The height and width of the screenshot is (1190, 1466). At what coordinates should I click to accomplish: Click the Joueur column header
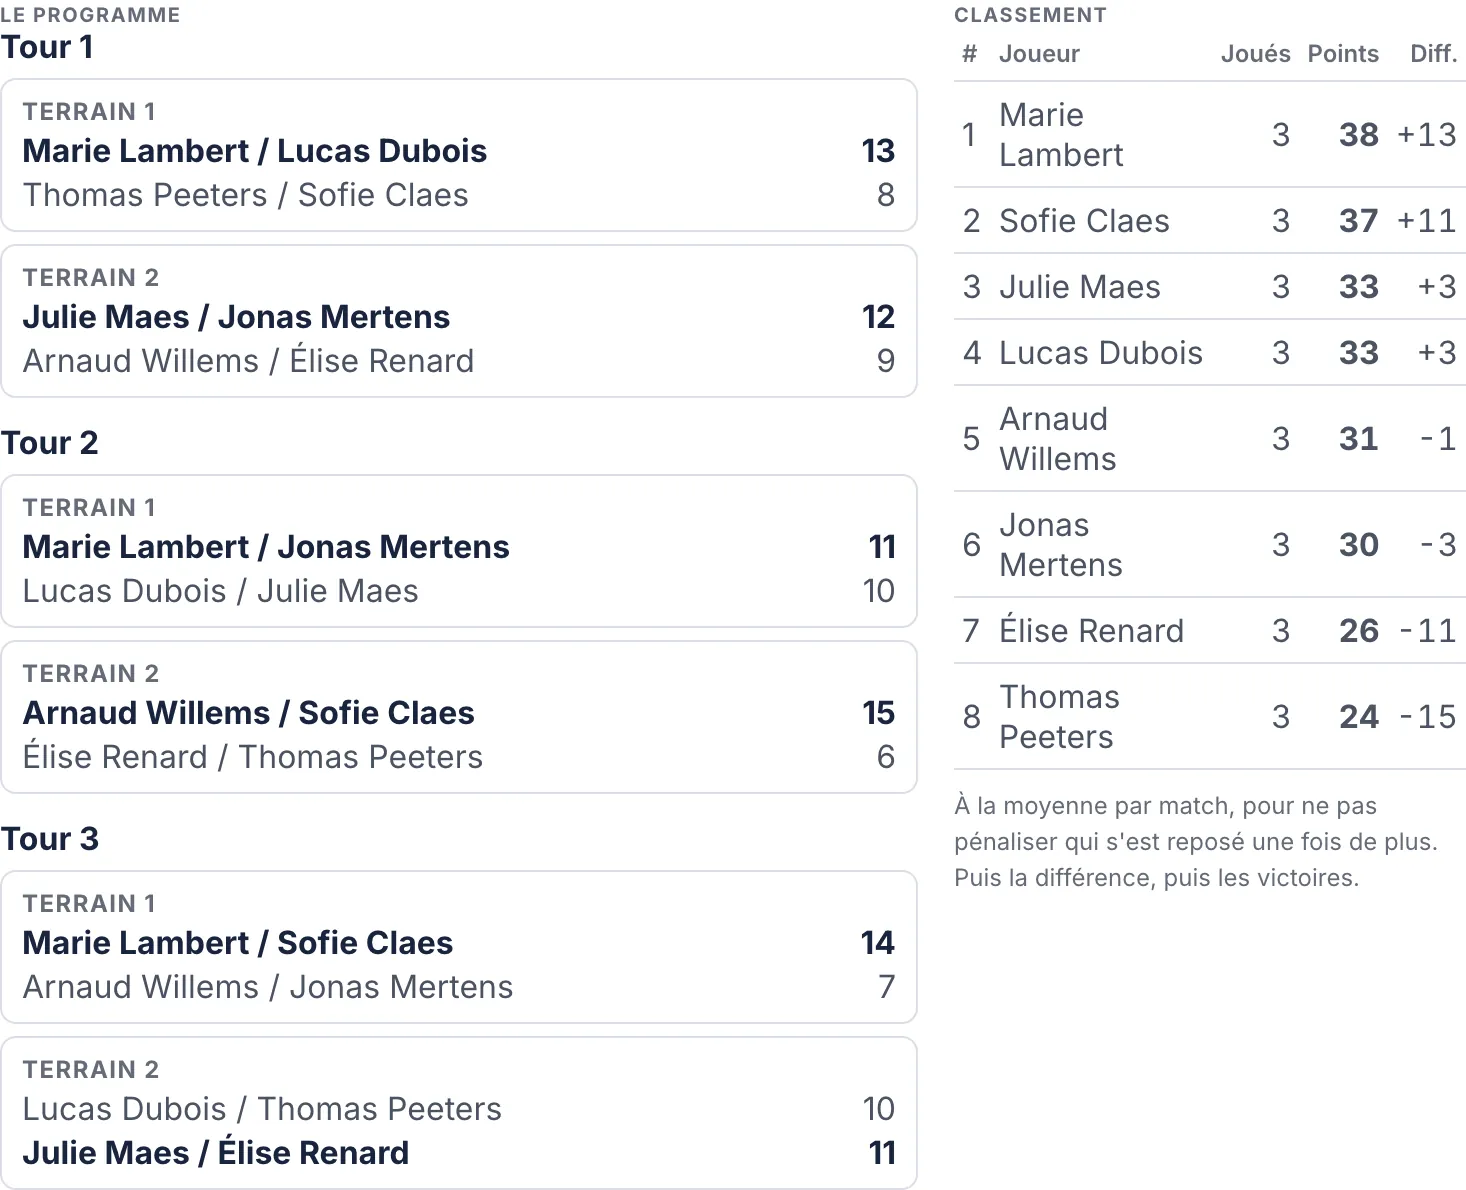pyautogui.click(x=1039, y=54)
